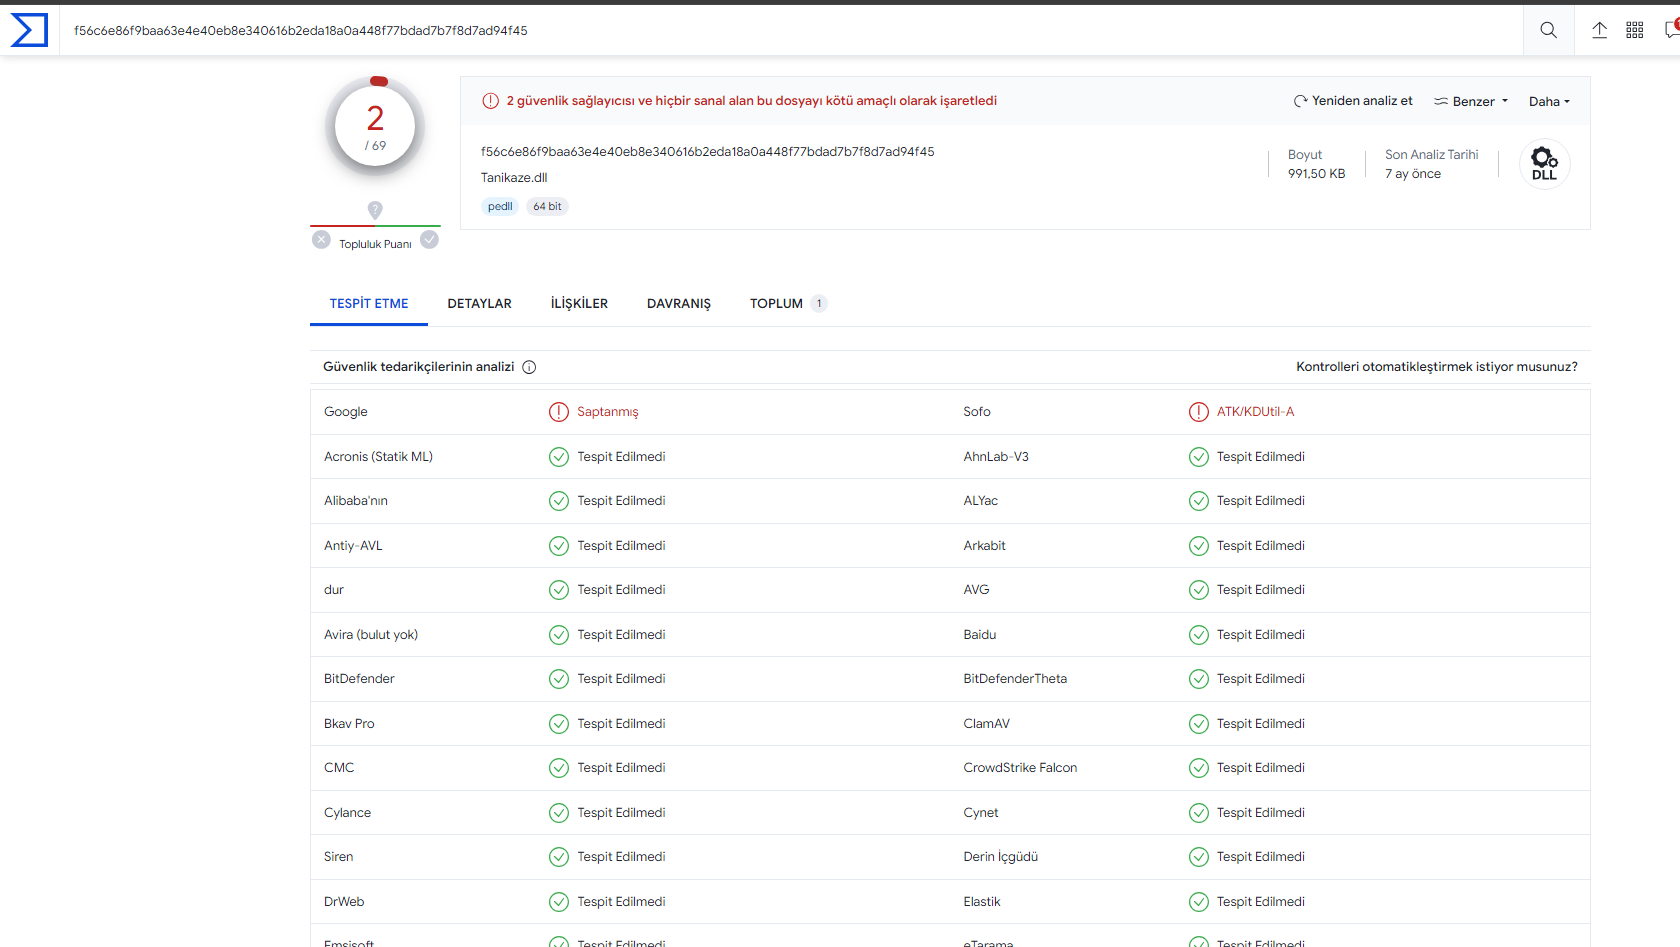
Task: Click the community score checkmark vote icon
Action: point(429,240)
